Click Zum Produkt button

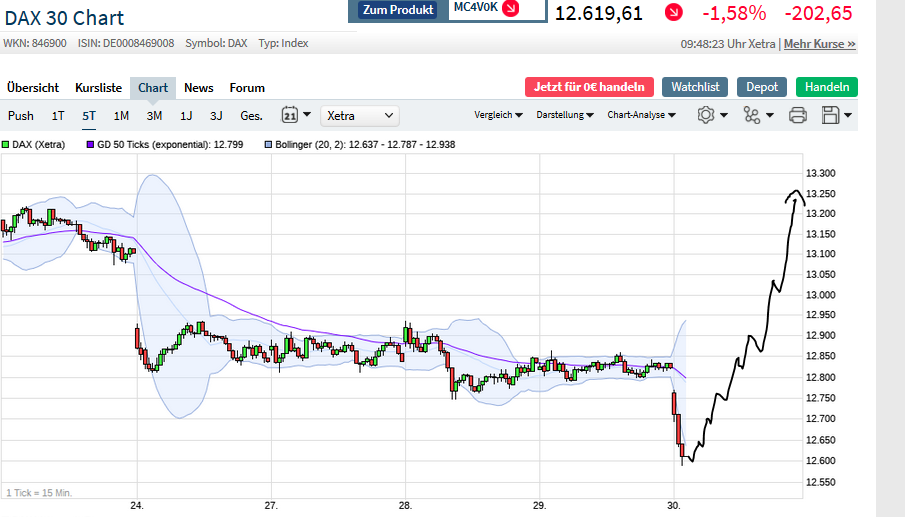click(x=398, y=10)
